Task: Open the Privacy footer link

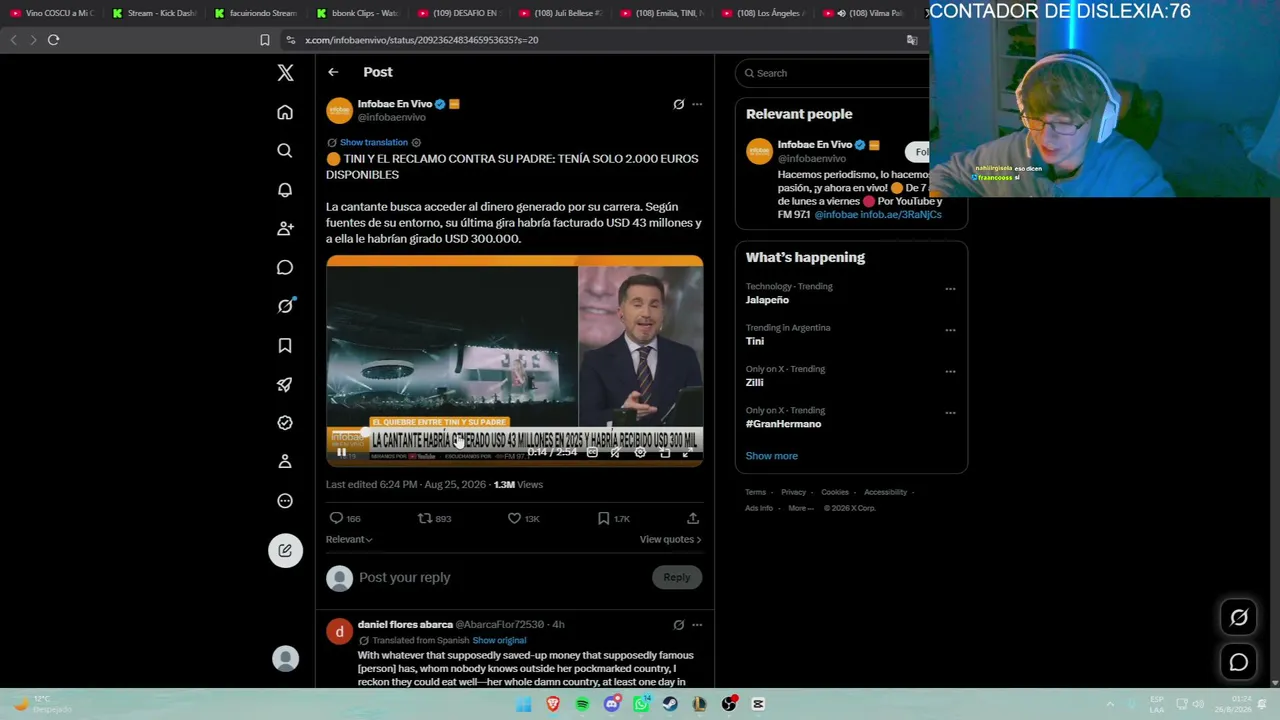Action: point(793,492)
